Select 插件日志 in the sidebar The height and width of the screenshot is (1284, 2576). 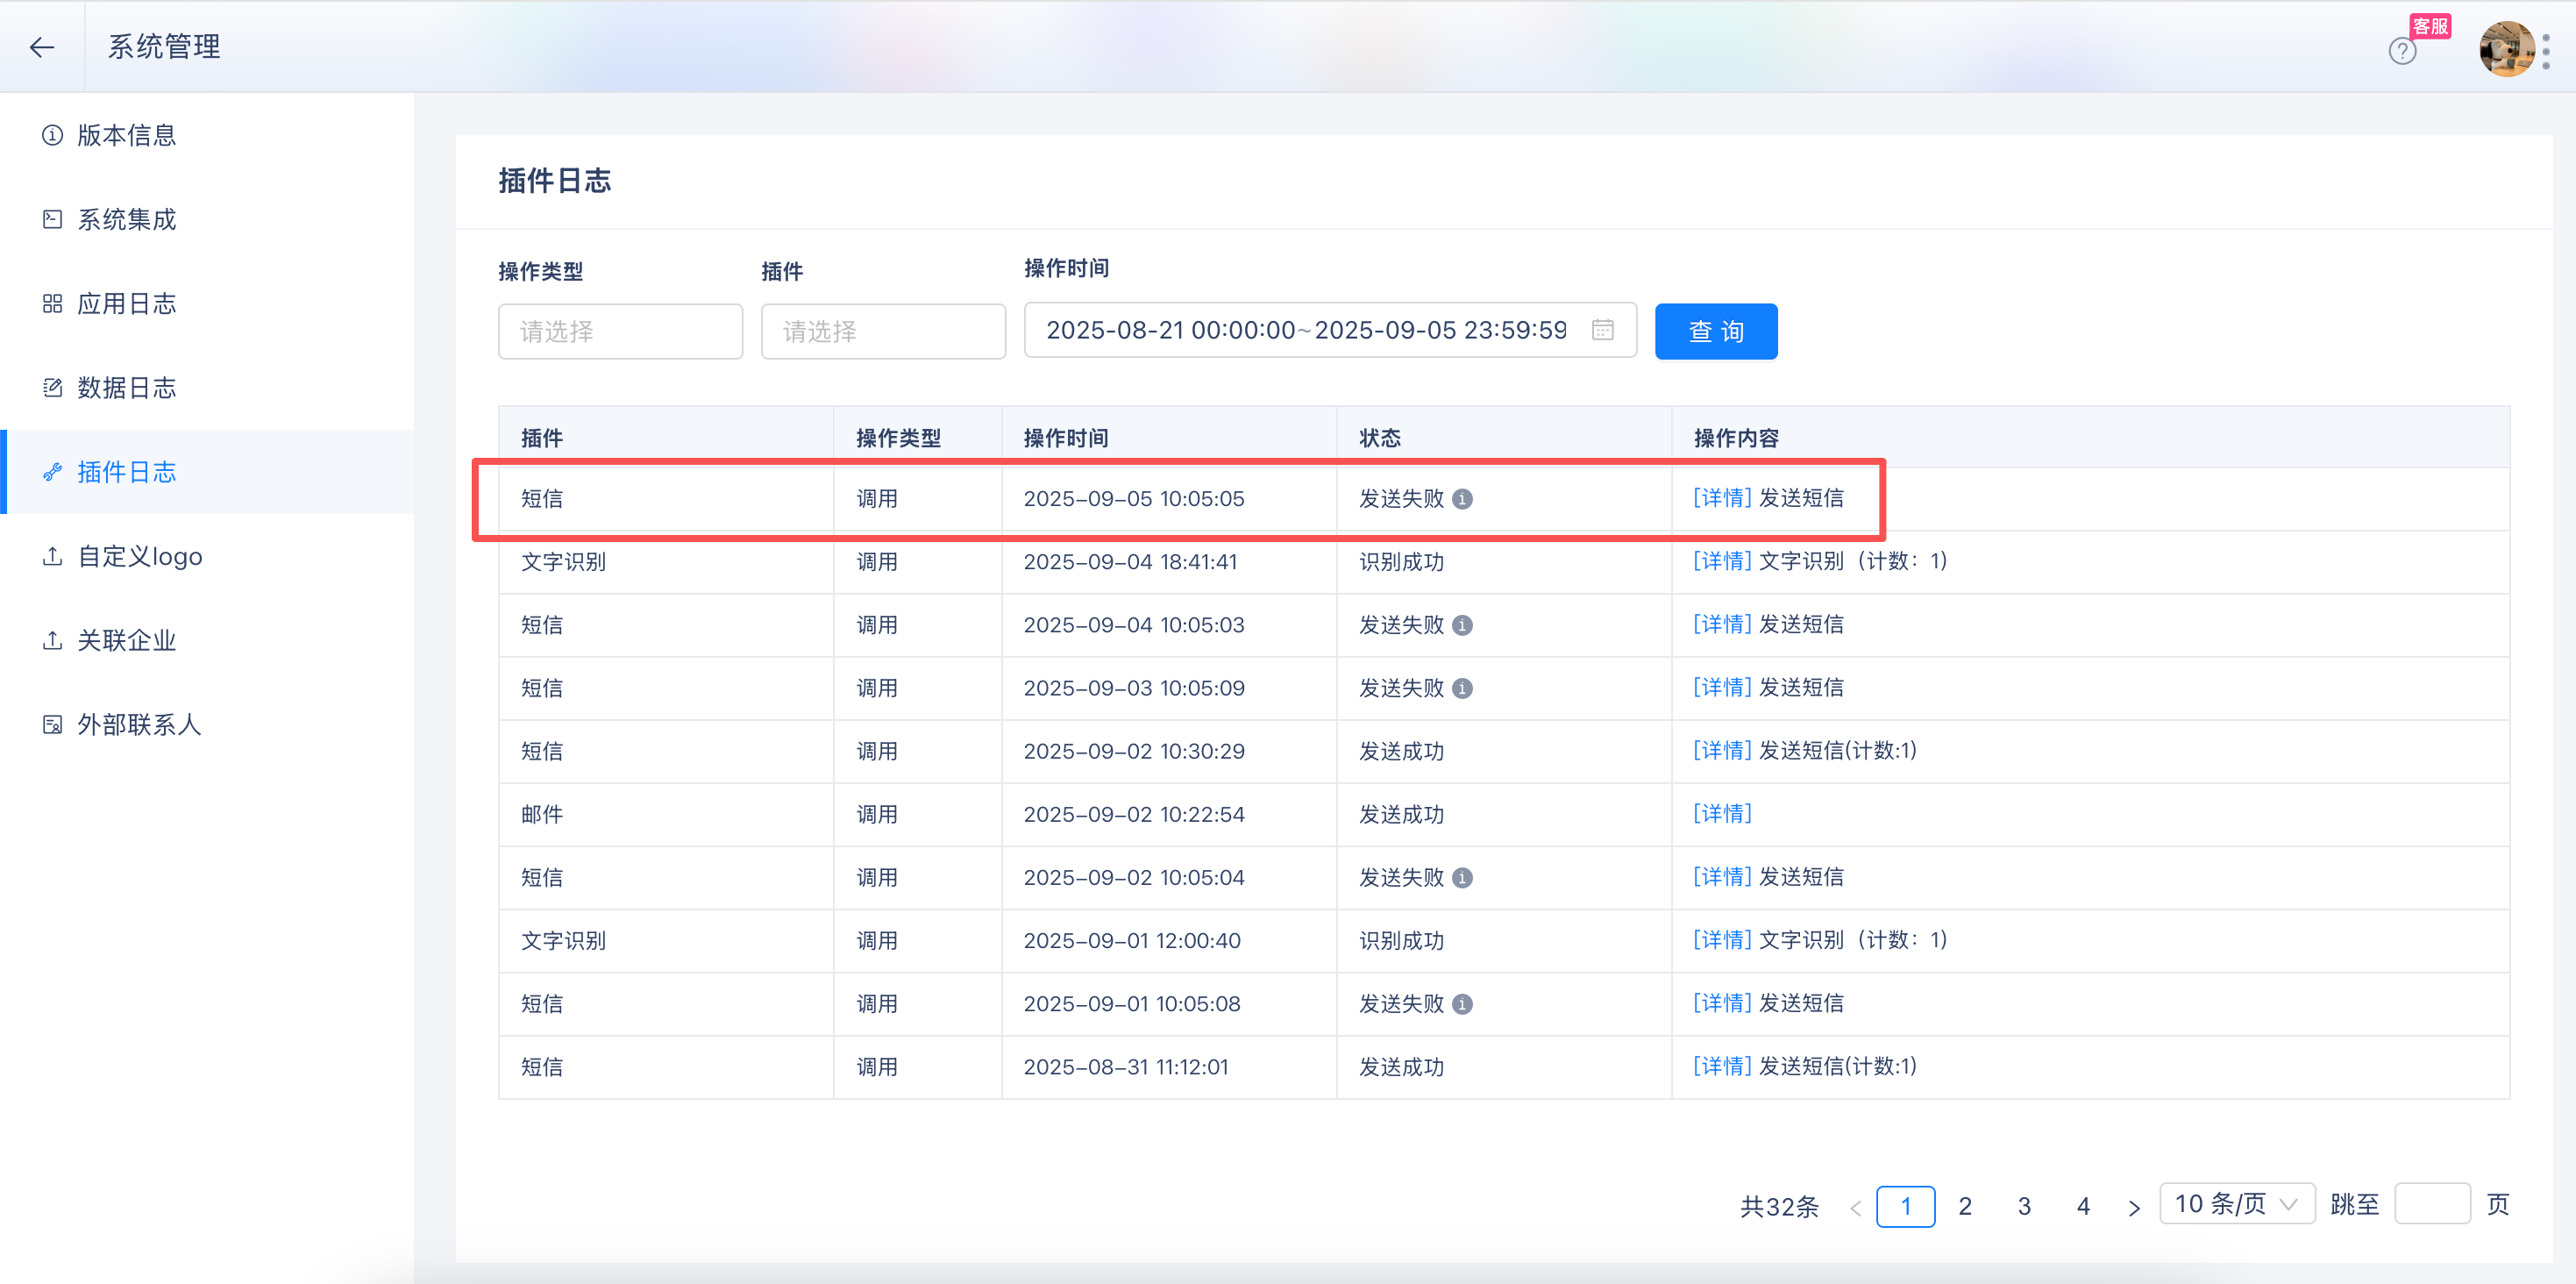(207, 471)
